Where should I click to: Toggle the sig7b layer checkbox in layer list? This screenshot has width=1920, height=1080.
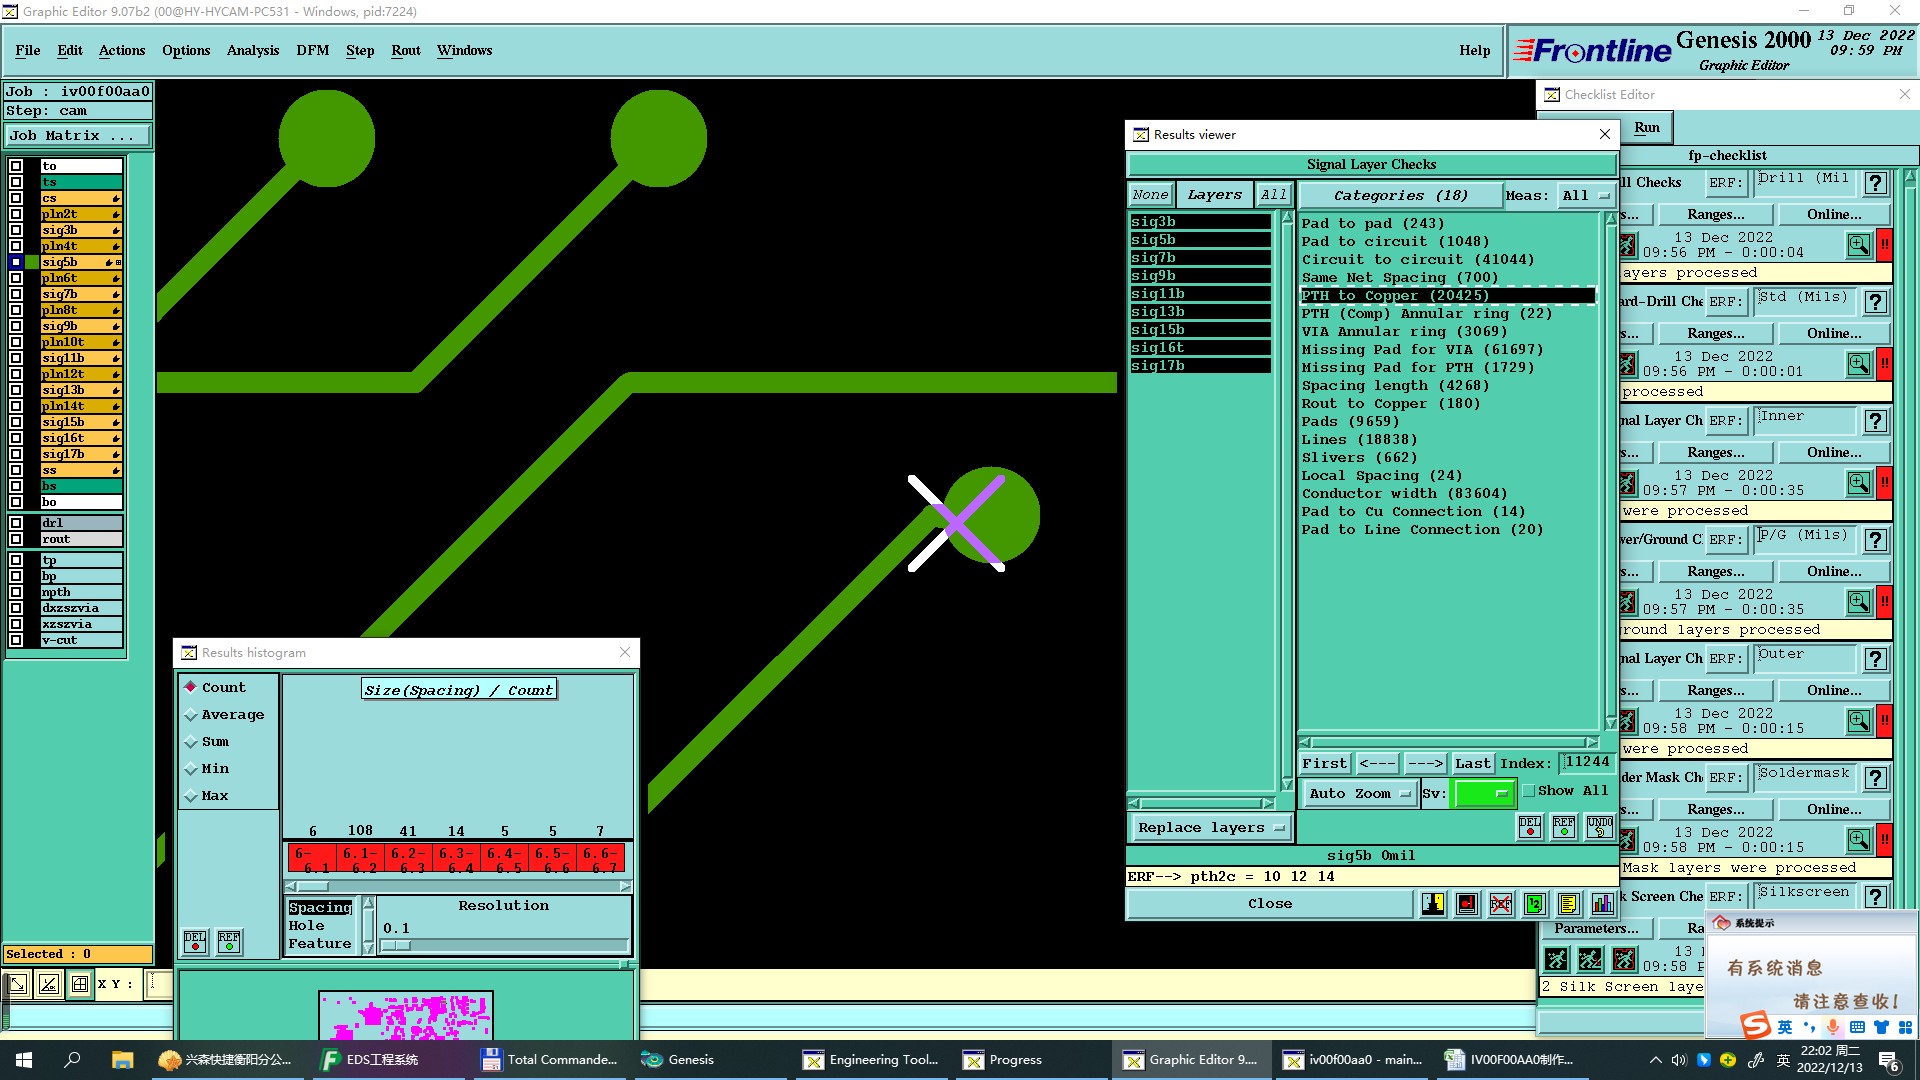(x=16, y=294)
